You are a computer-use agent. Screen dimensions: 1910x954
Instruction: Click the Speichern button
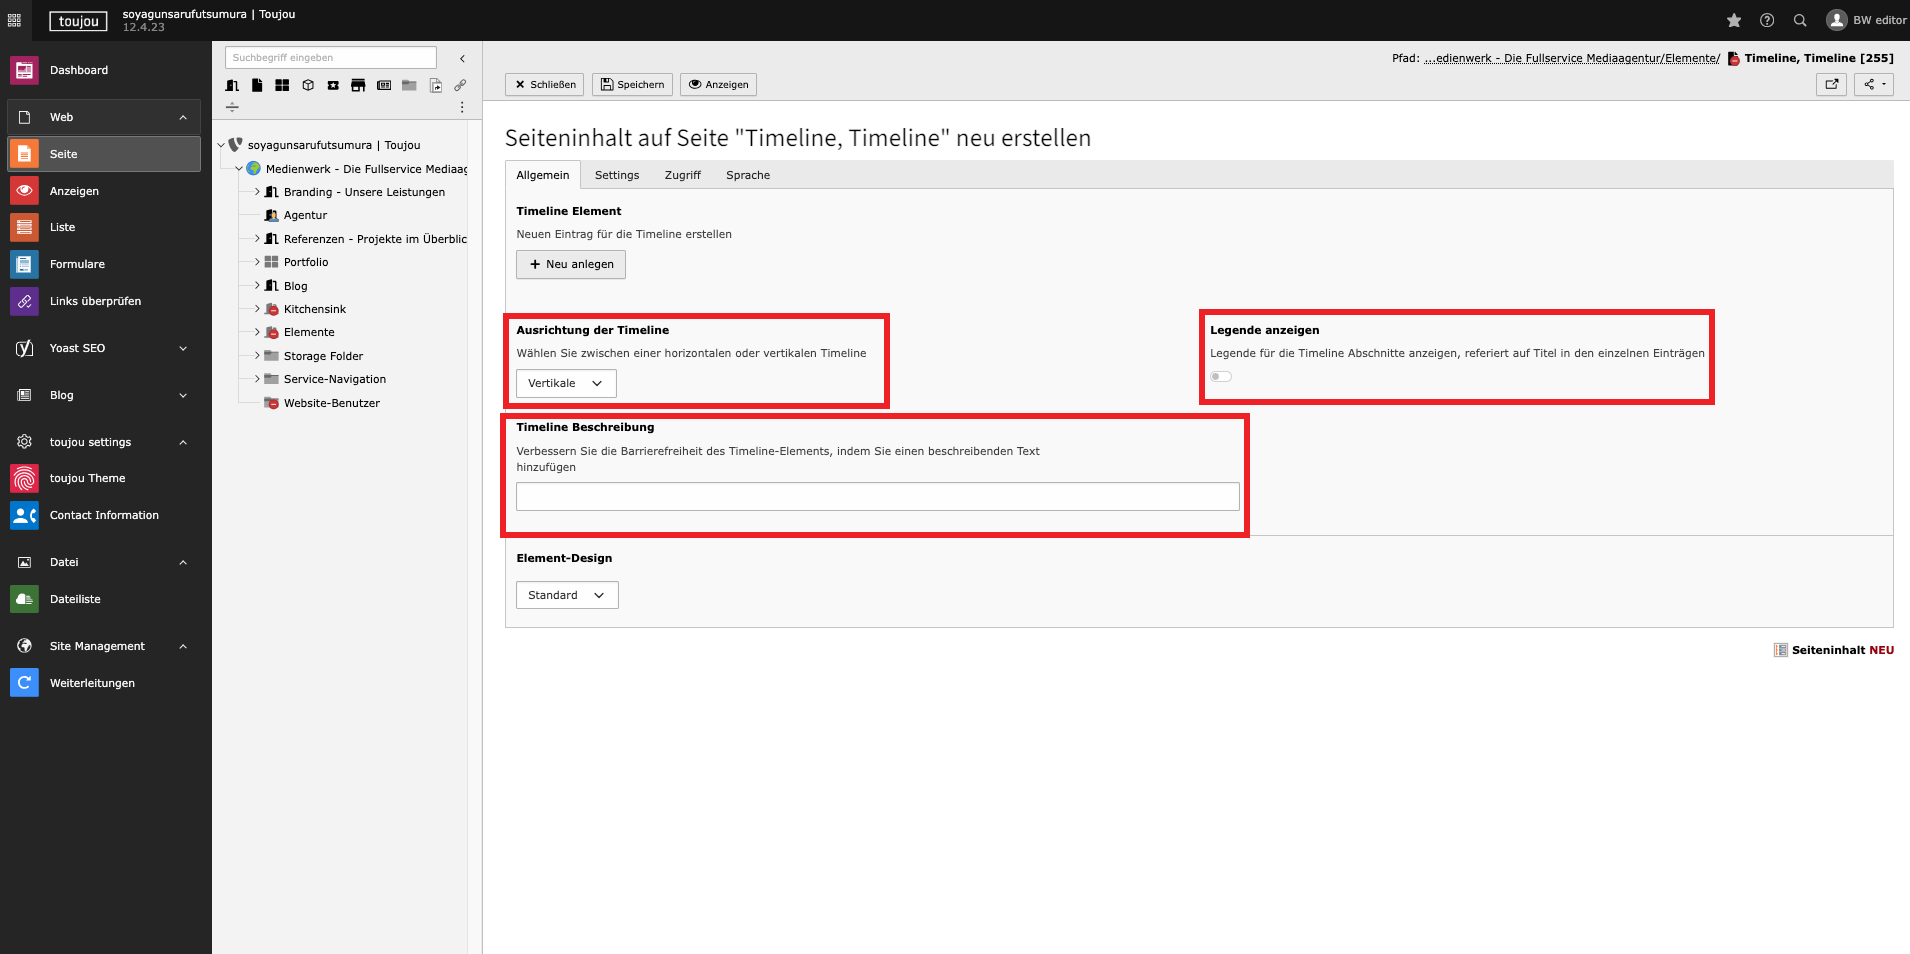click(x=632, y=85)
